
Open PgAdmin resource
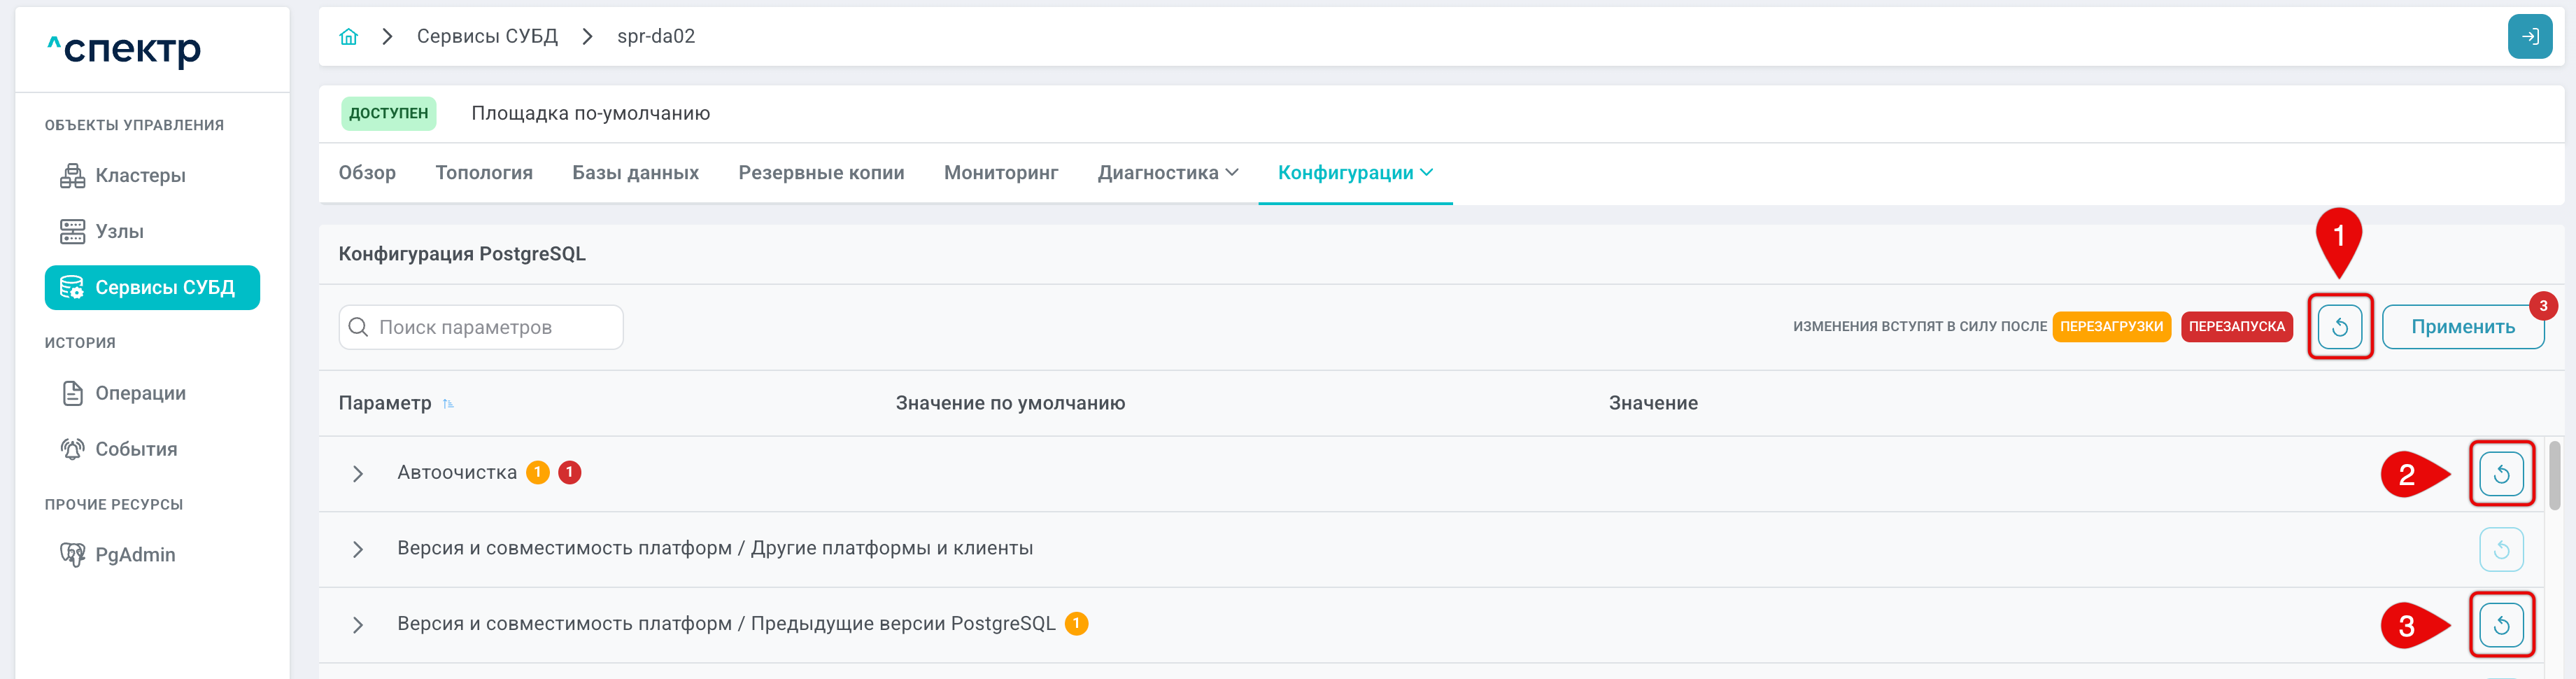tap(118, 555)
